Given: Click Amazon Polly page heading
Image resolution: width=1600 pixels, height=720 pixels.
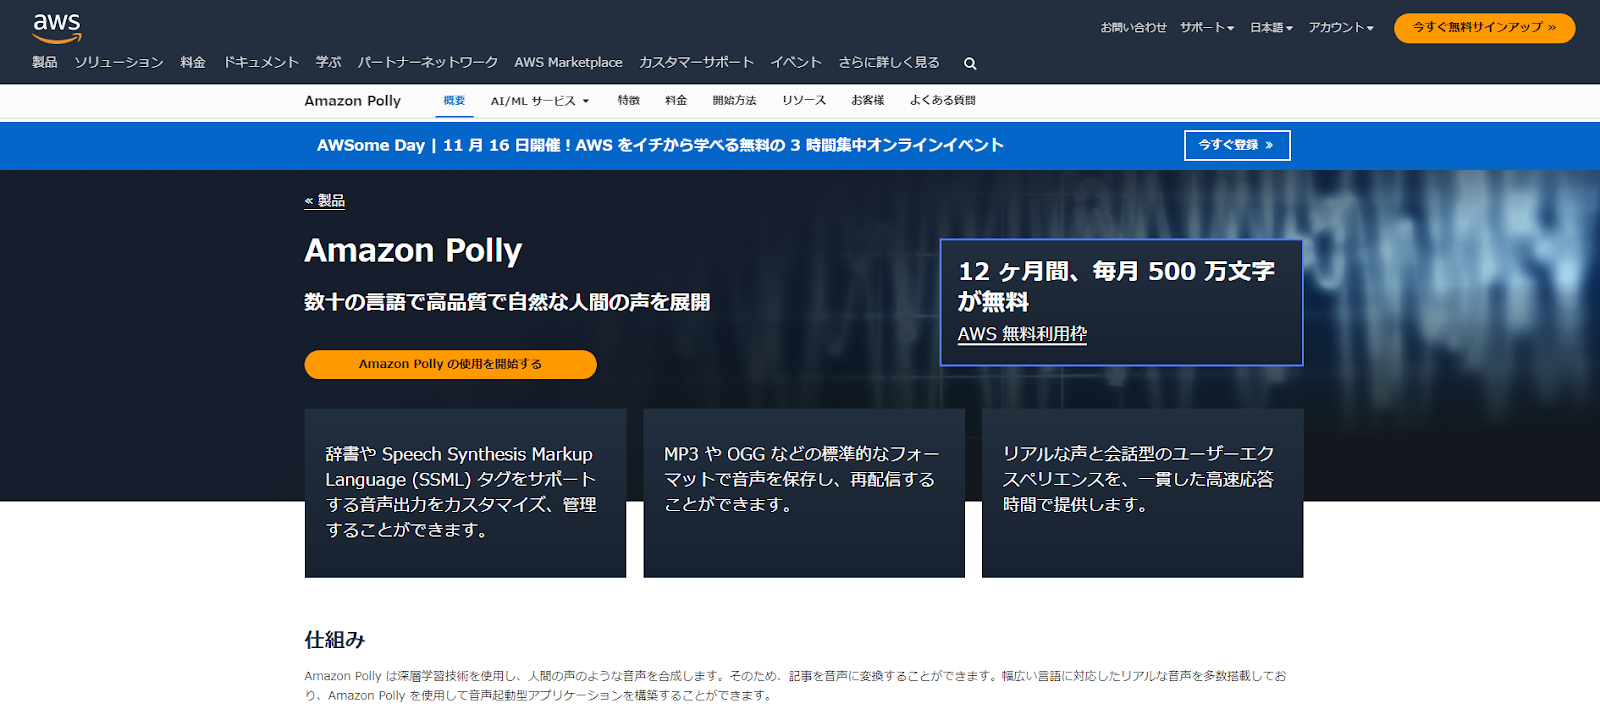Looking at the screenshot, I should coord(413,250).
